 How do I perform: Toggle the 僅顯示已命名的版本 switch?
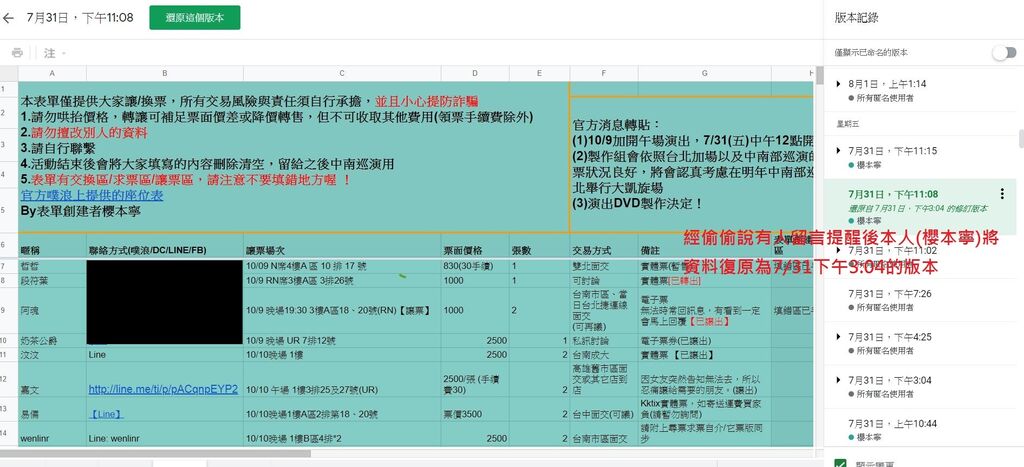(1004, 53)
